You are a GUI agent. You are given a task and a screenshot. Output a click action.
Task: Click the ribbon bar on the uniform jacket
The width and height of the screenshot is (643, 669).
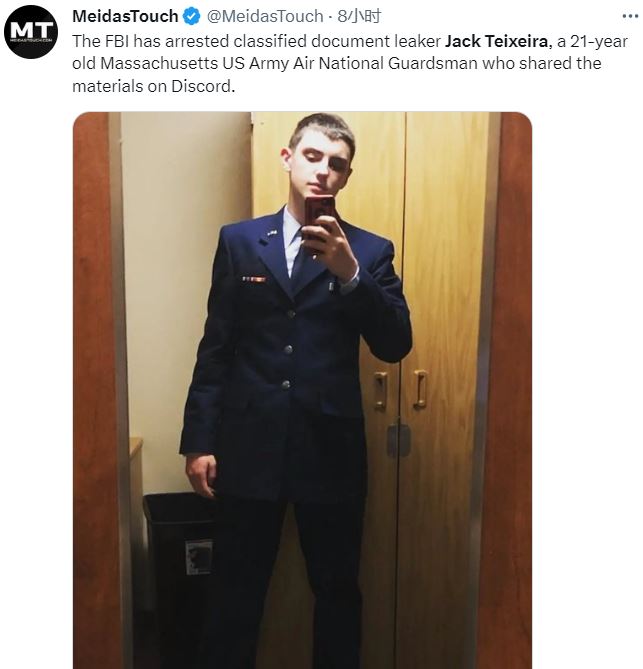(254, 279)
